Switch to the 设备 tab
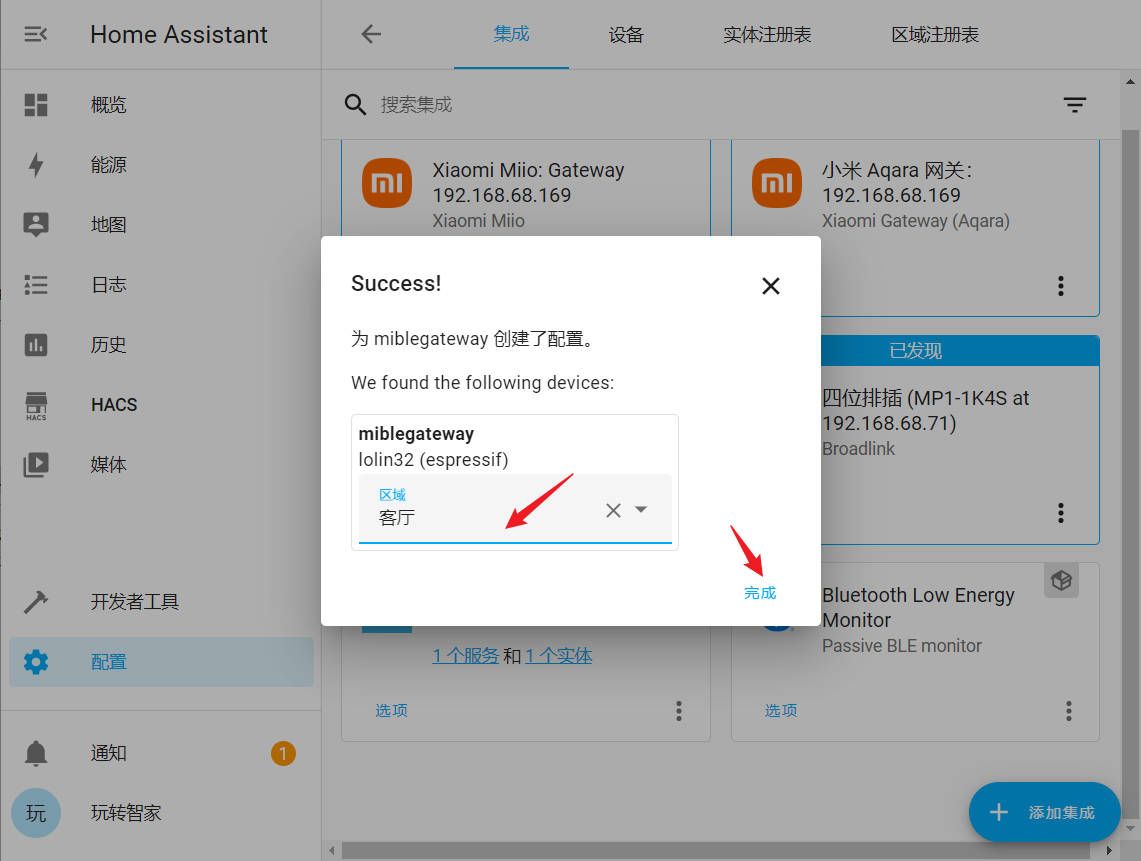The width and height of the screenshot is (1141, 861). coord(626,34)
